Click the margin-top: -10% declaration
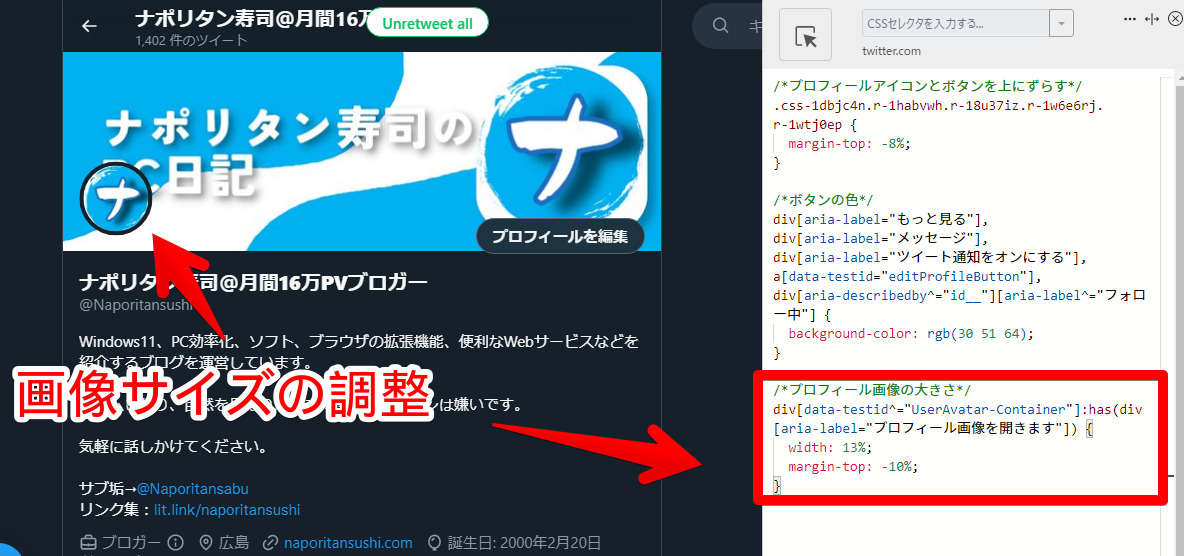 pos(853,467)
